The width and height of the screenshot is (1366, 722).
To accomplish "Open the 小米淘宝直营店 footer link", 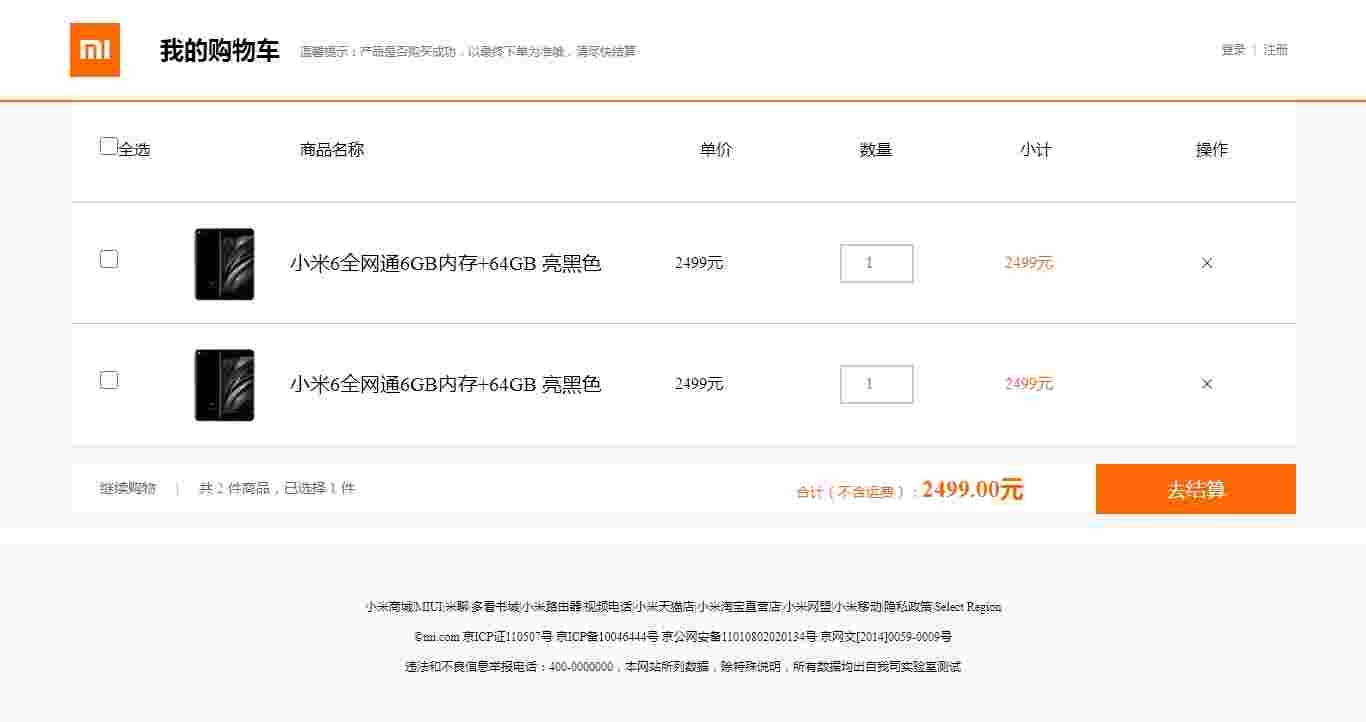I will point(740,607).
